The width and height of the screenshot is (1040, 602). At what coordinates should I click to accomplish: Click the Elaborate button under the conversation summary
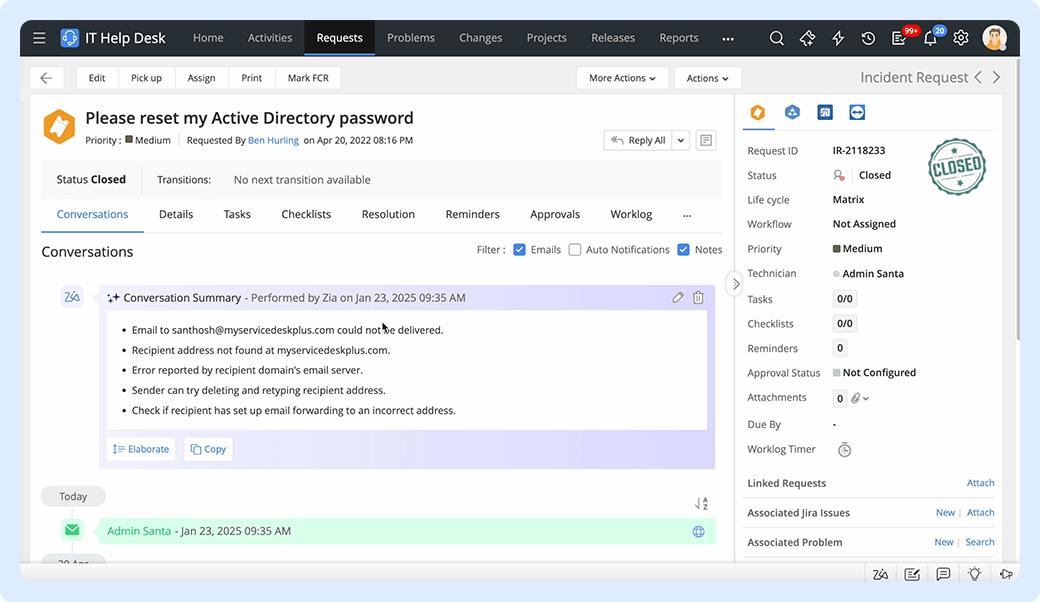point(140,449)
